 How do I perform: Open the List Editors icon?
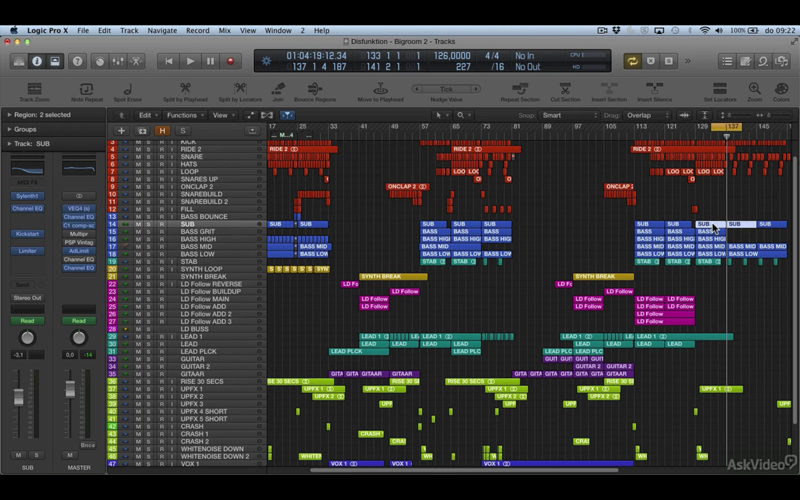click(727, 61)
